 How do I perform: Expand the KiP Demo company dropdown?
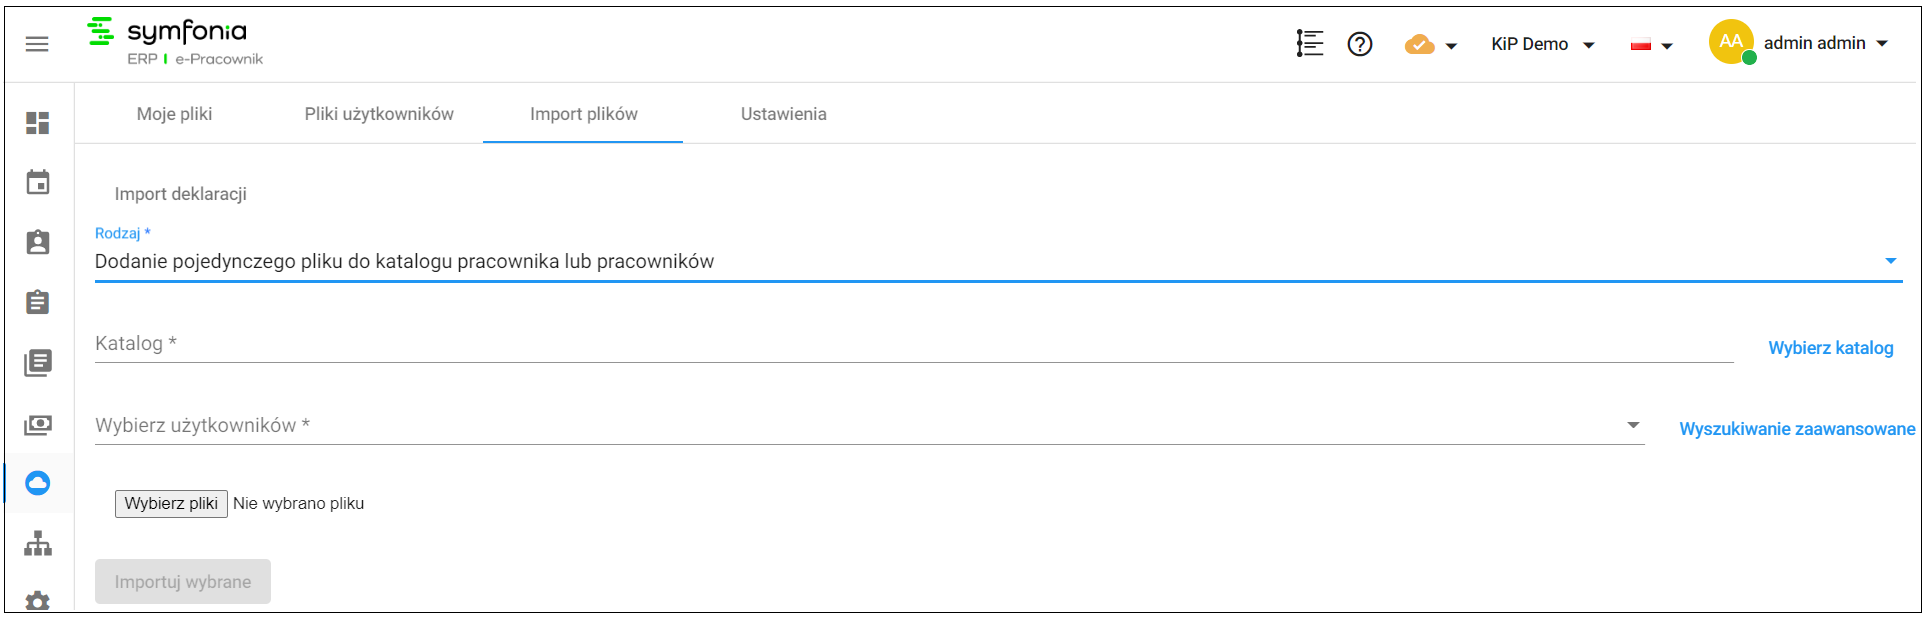point(1542,44)
